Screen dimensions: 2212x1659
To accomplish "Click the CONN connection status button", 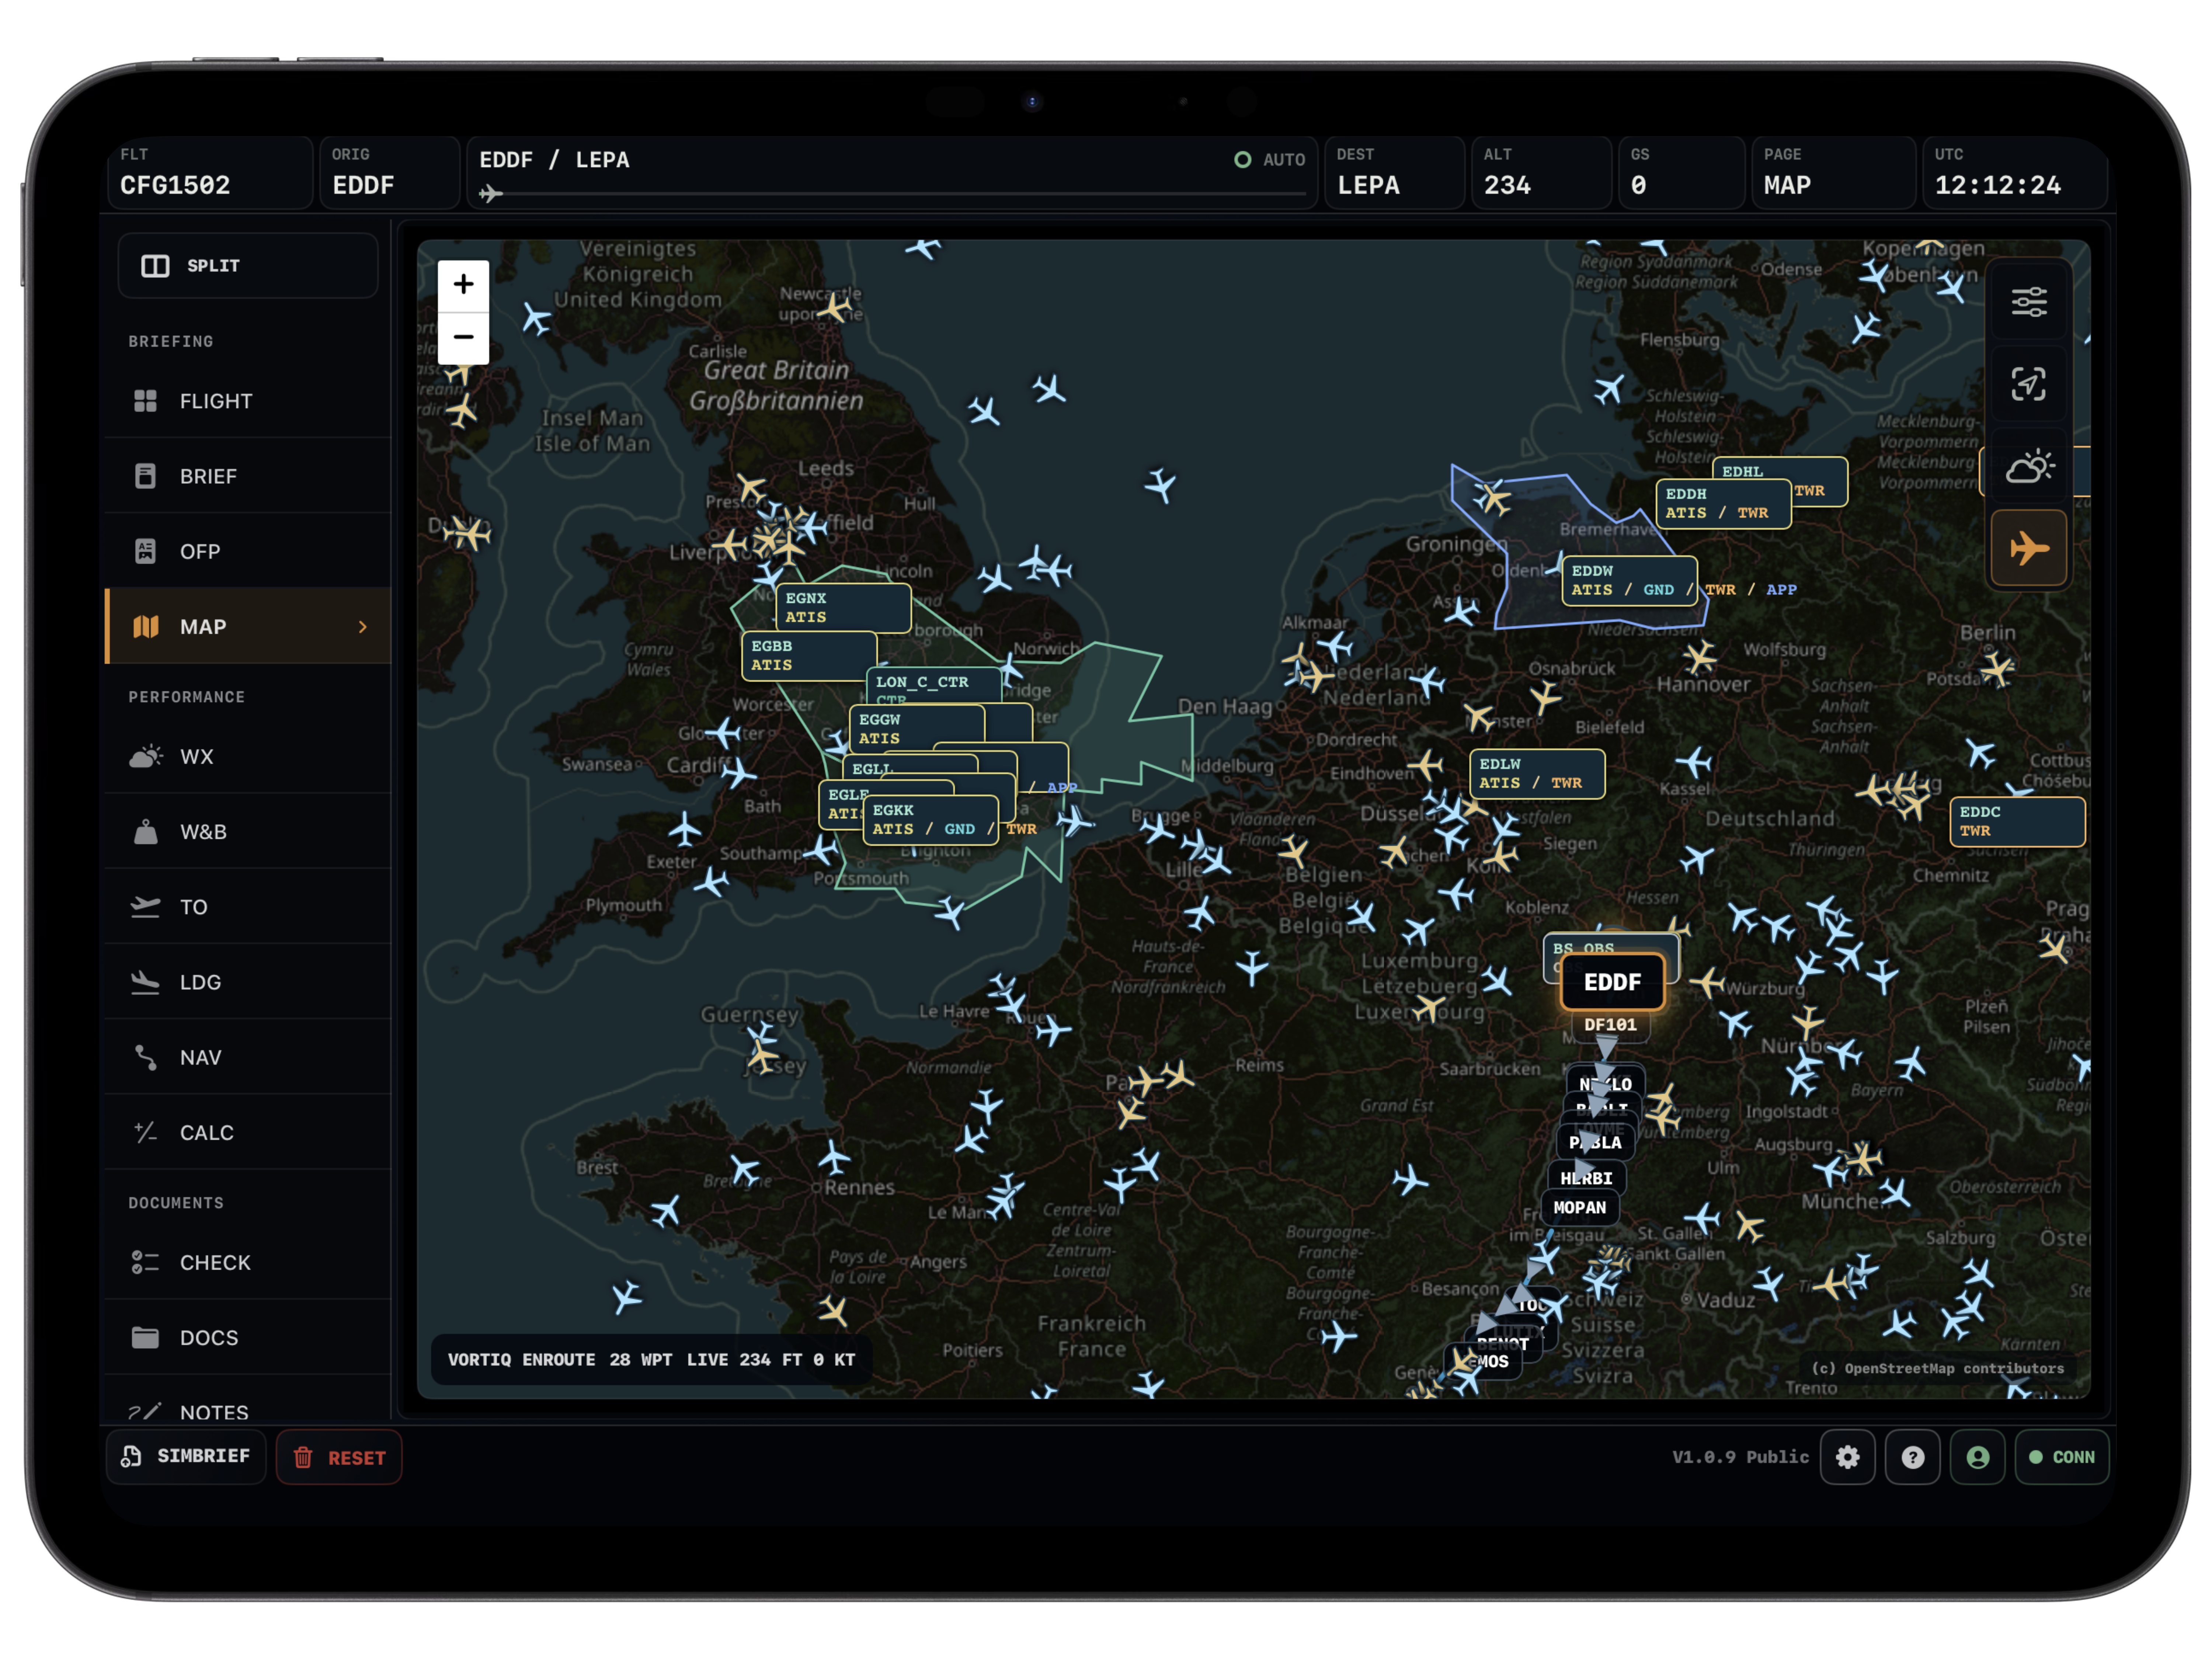I will click(x=2062, y=1457).
